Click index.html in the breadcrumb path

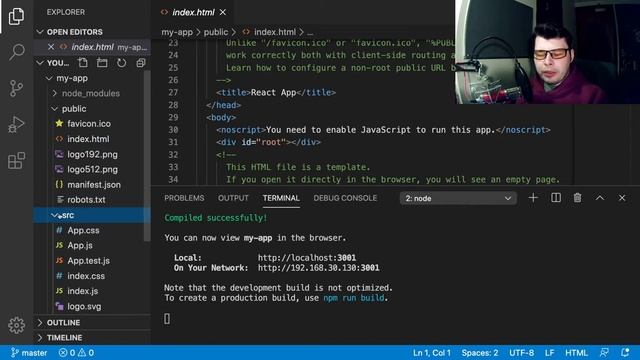point(275,32)
